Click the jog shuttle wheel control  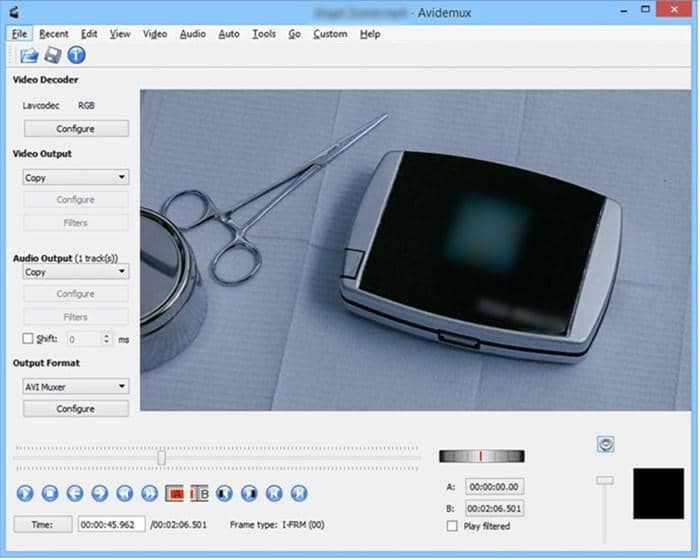[x=482, y=456]
